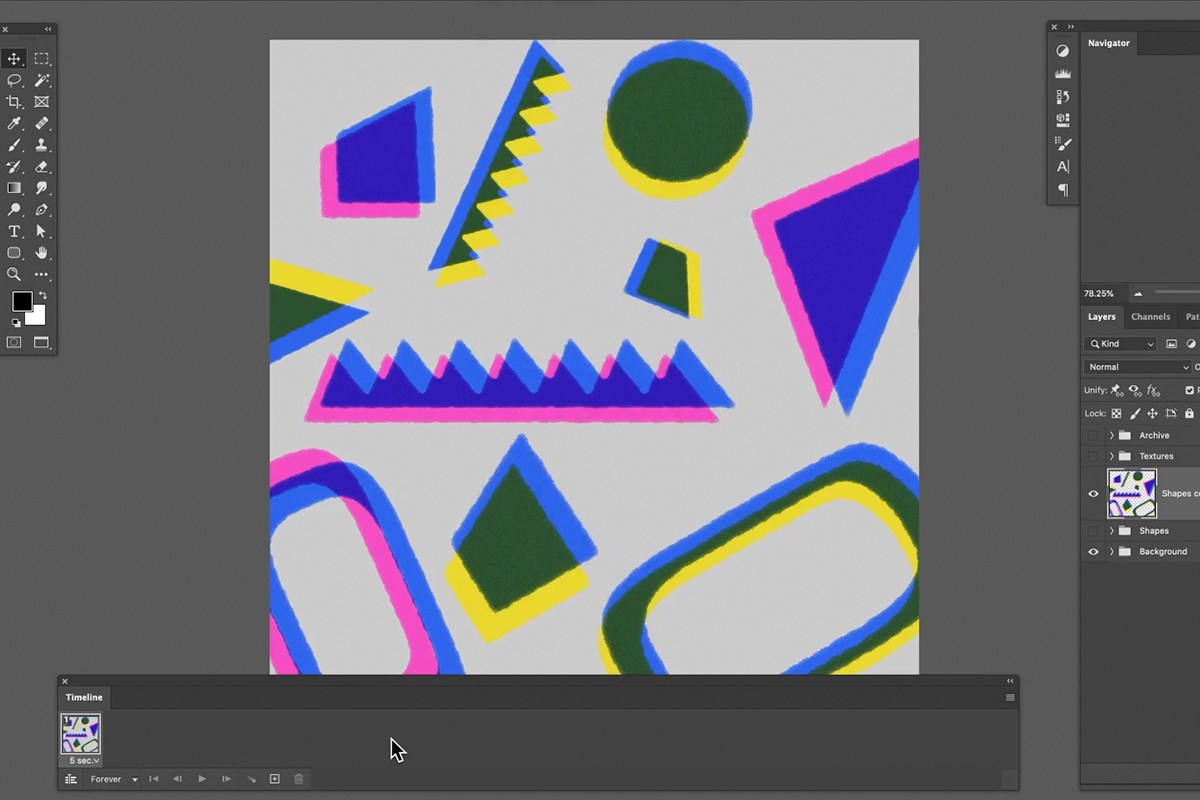1200x800 pixels.
Task: Open the Normal blend mode dropdown
Action: pos(1138,367)
